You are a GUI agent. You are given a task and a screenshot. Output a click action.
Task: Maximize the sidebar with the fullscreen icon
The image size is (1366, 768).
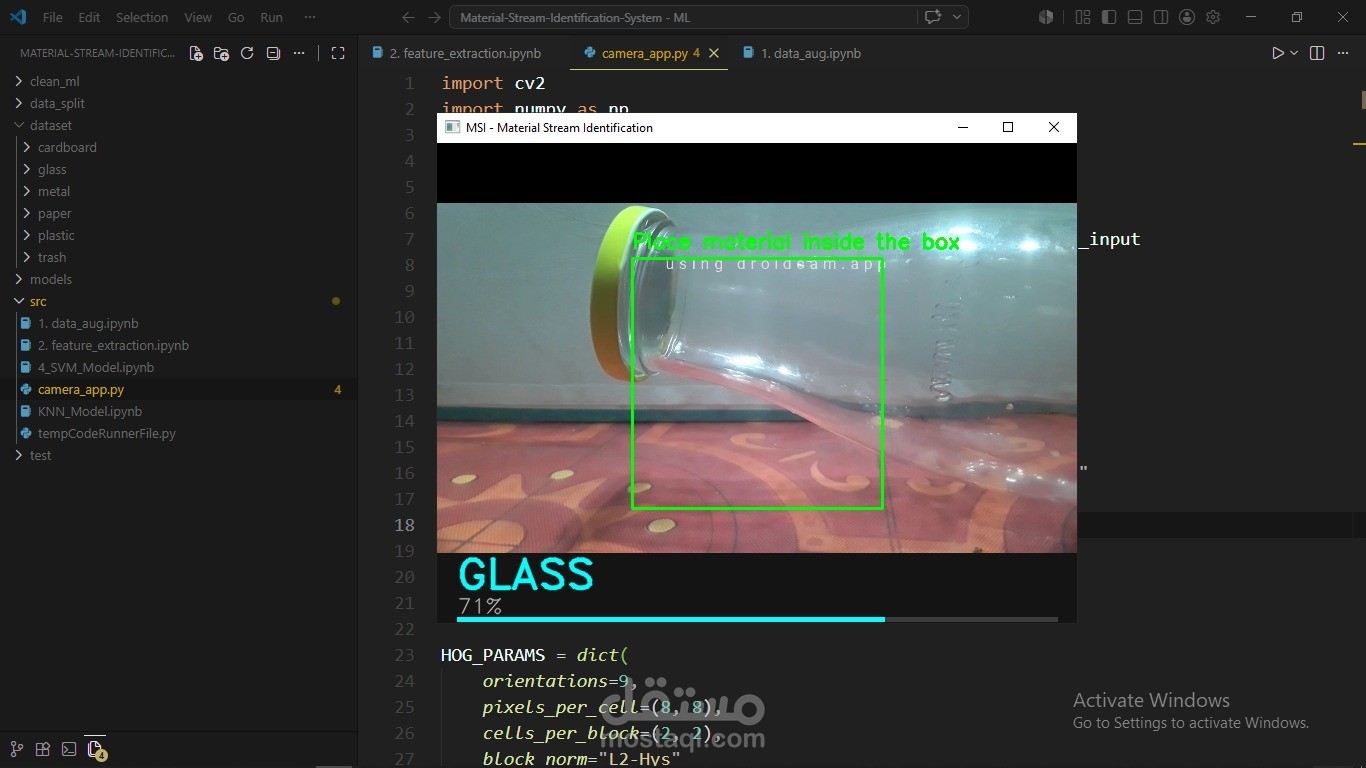point(338,54)
